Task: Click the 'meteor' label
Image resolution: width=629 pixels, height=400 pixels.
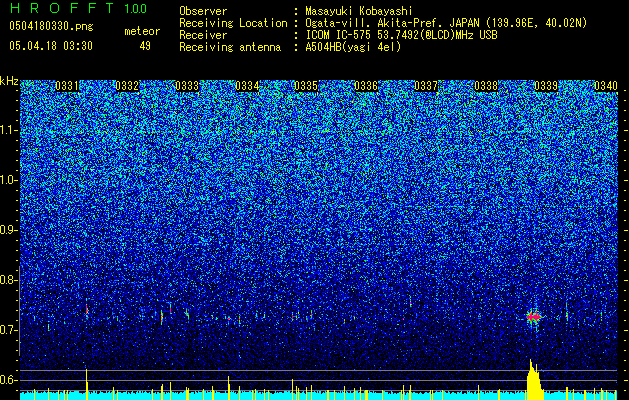Action: coord(142,31)
